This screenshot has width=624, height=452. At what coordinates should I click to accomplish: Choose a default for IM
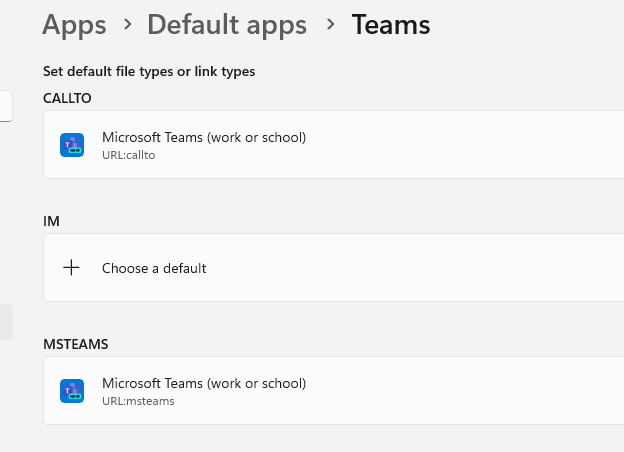pyautogui.click(x=333, y=267)
